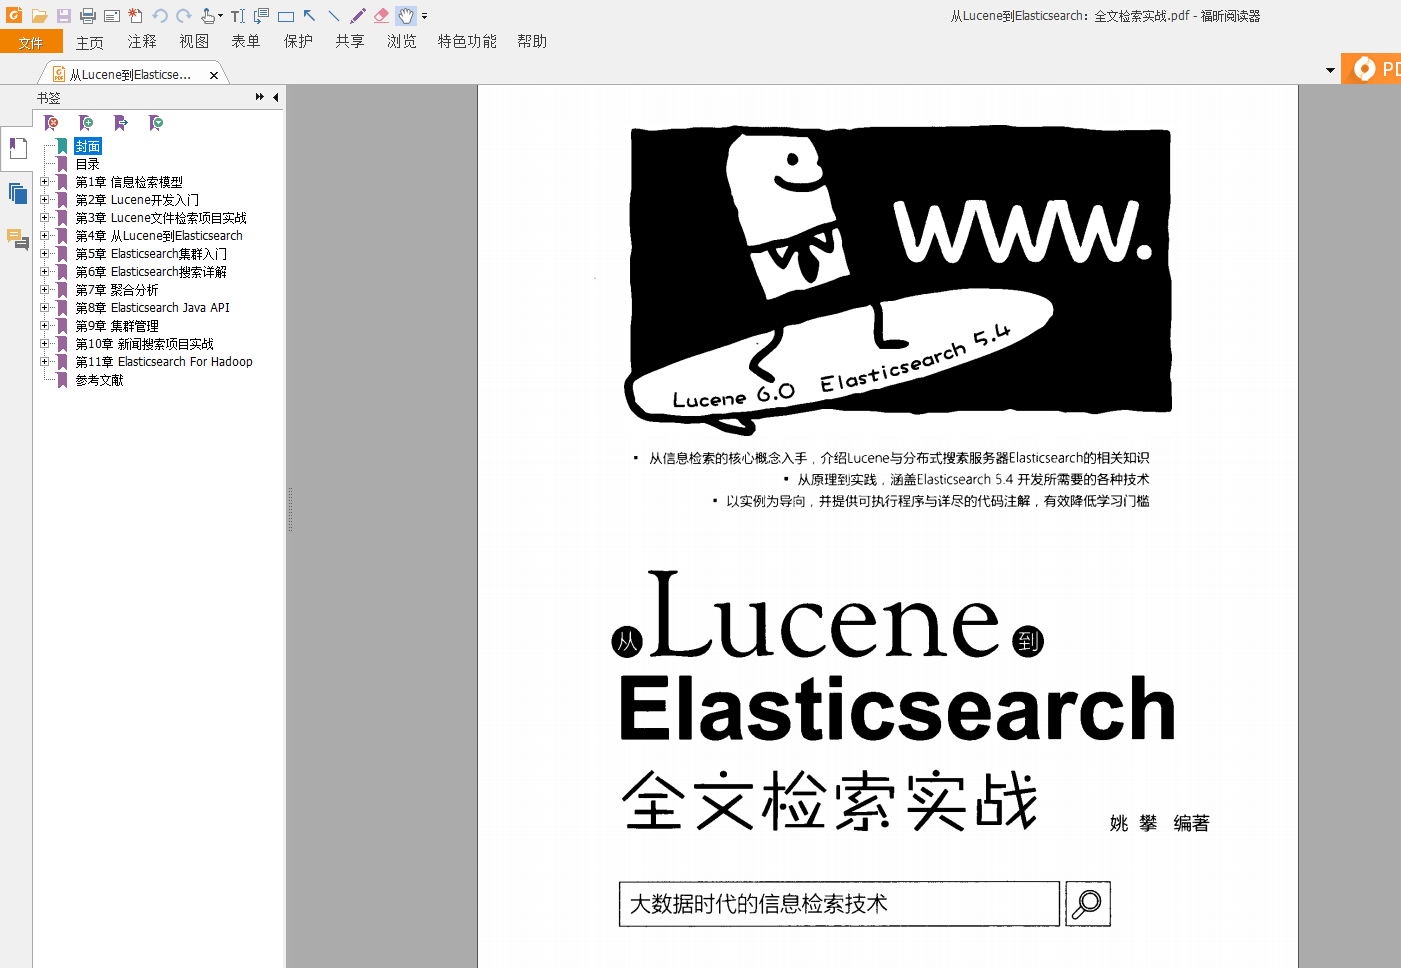Image resolution: width=1401 pixels, height=968 pixels.
Task: Switch to the 共享 ribbon tab
Action: pos(350,42)
